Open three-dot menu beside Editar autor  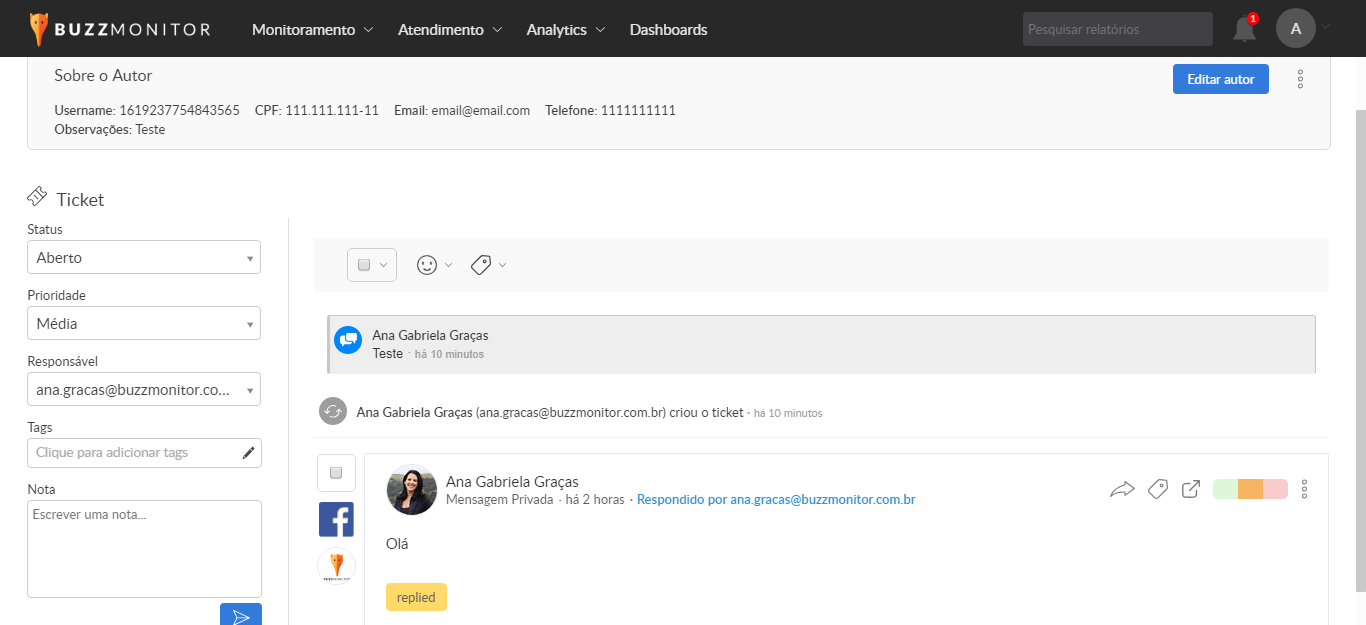[x=1300, y=79]
